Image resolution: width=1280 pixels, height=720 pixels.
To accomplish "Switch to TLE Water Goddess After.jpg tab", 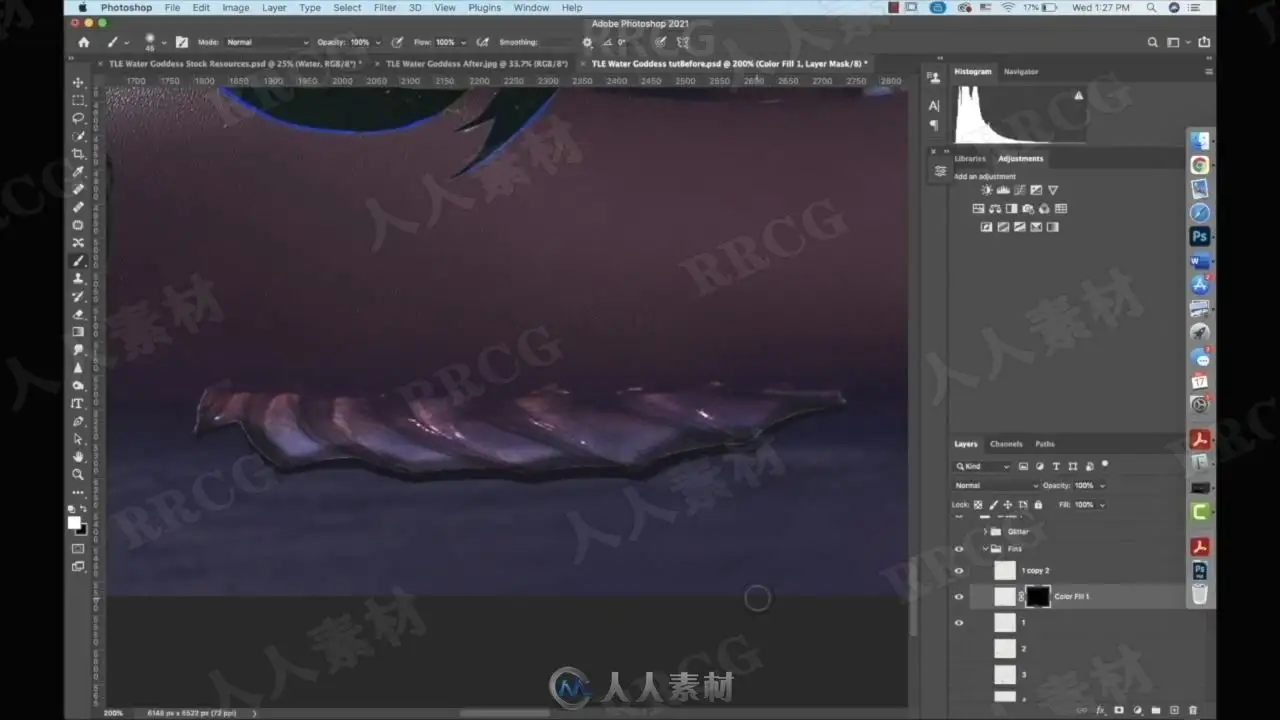I will point(477,63).
